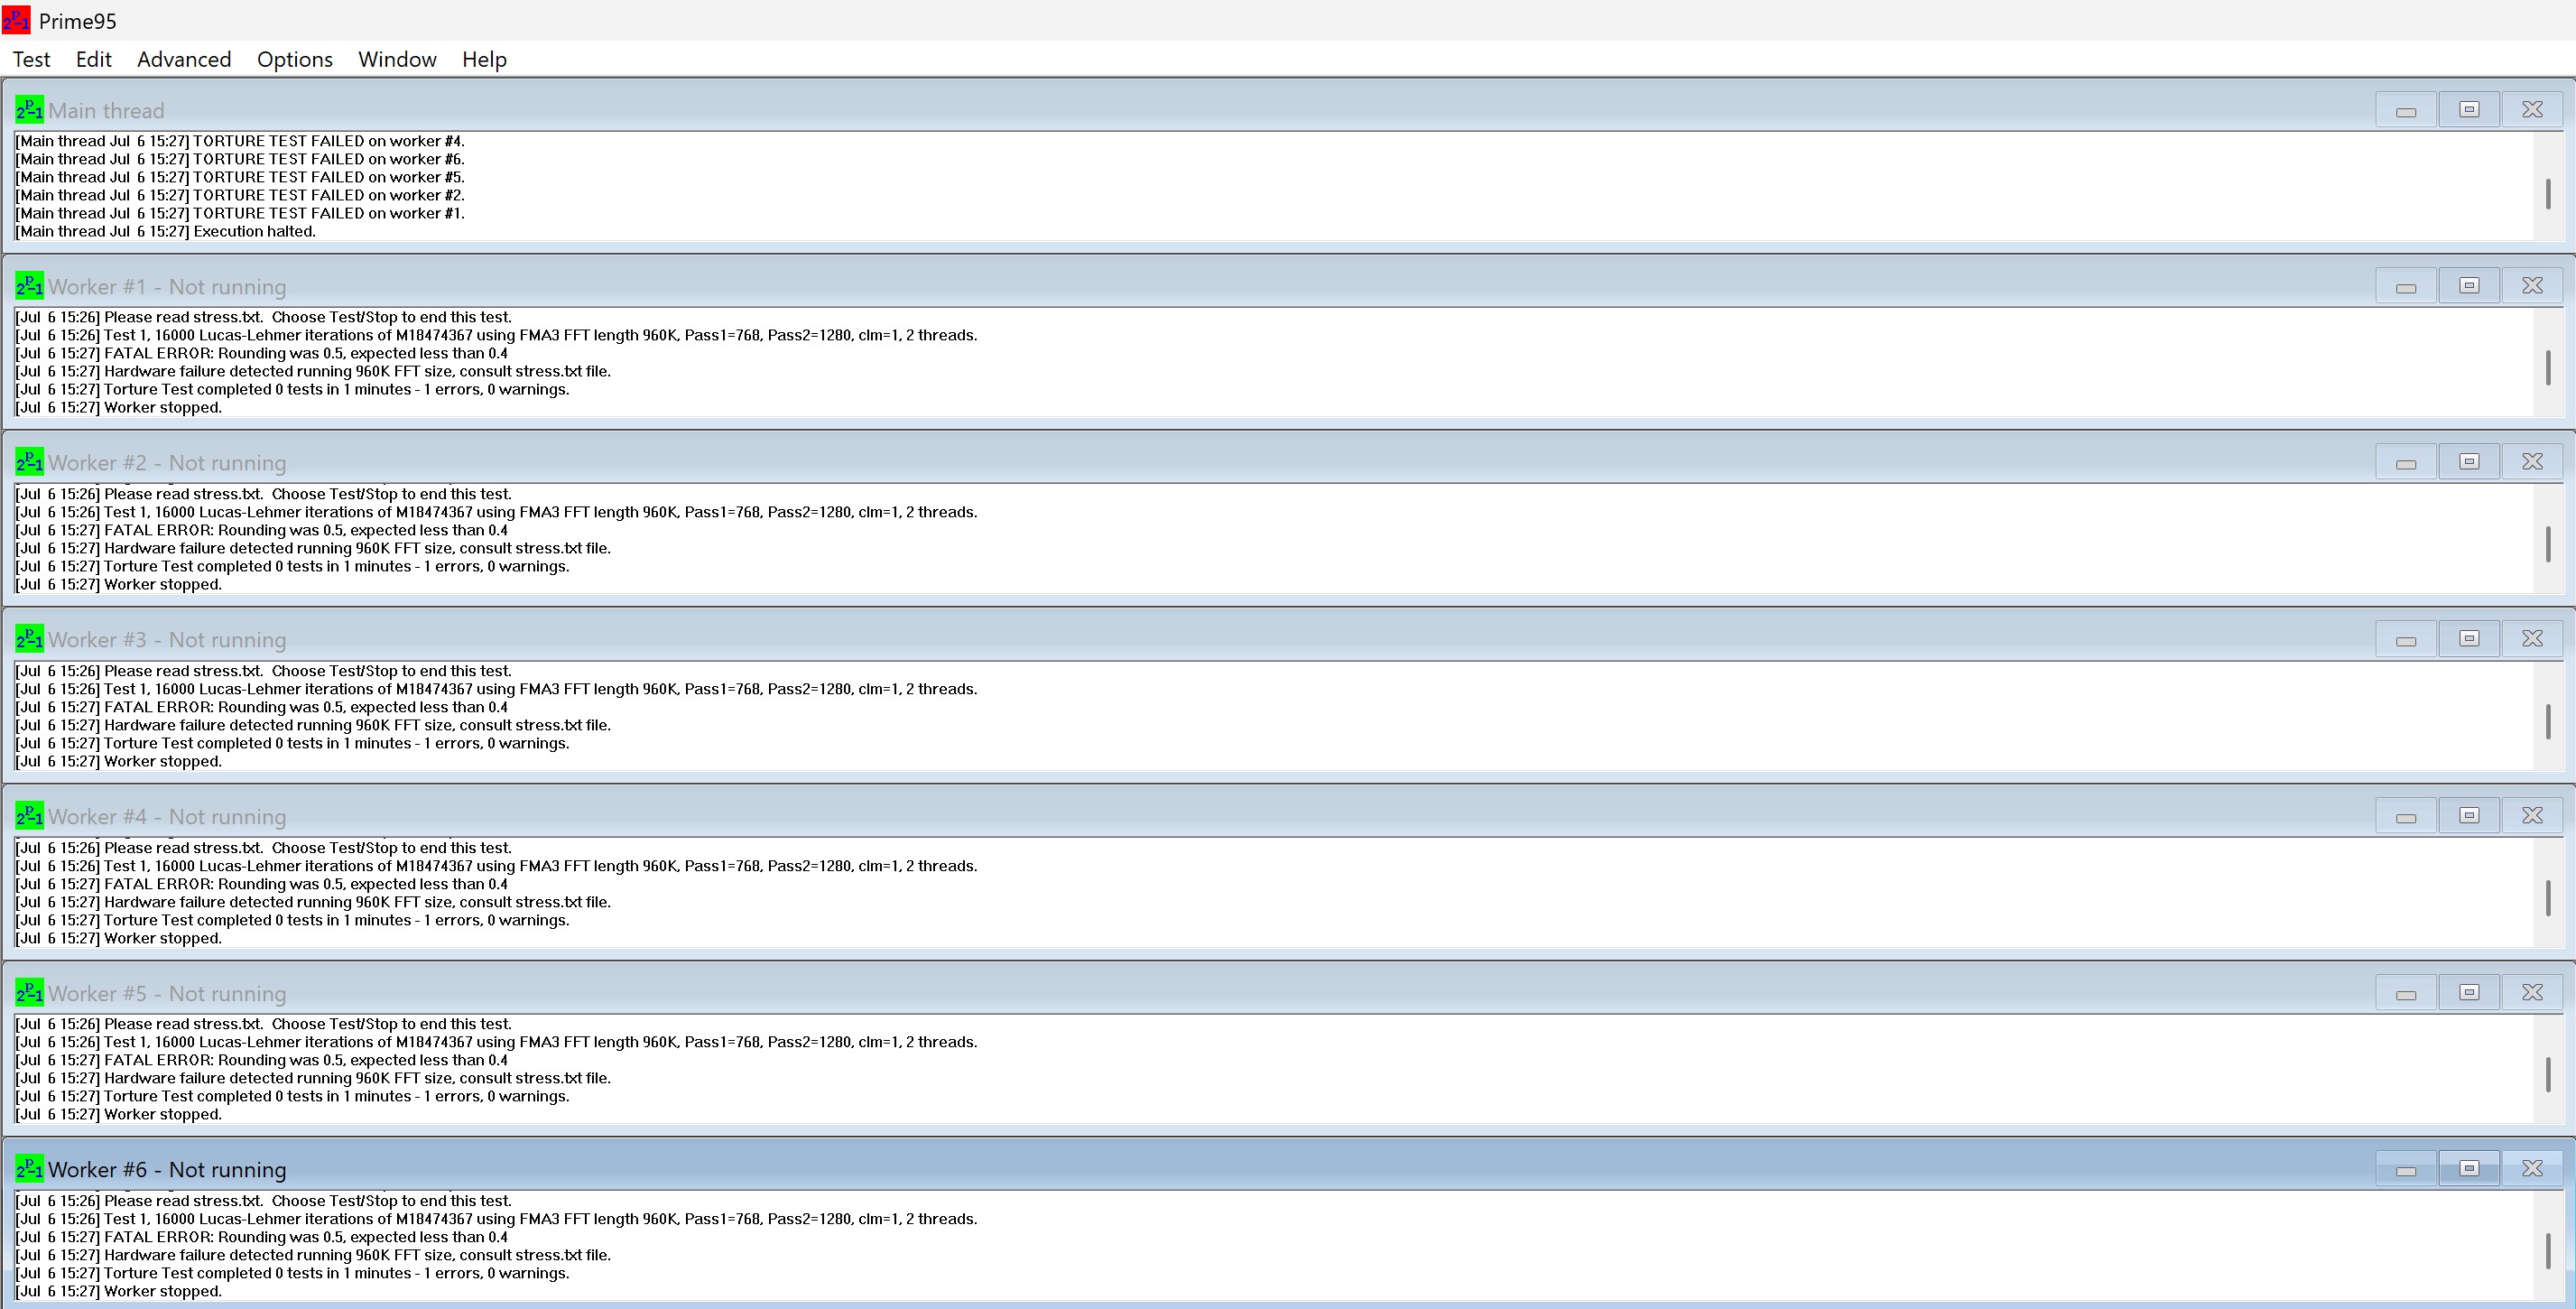The image size is (2576, 1309).
Task: Open the Options menu
Action: click(294, 59)
